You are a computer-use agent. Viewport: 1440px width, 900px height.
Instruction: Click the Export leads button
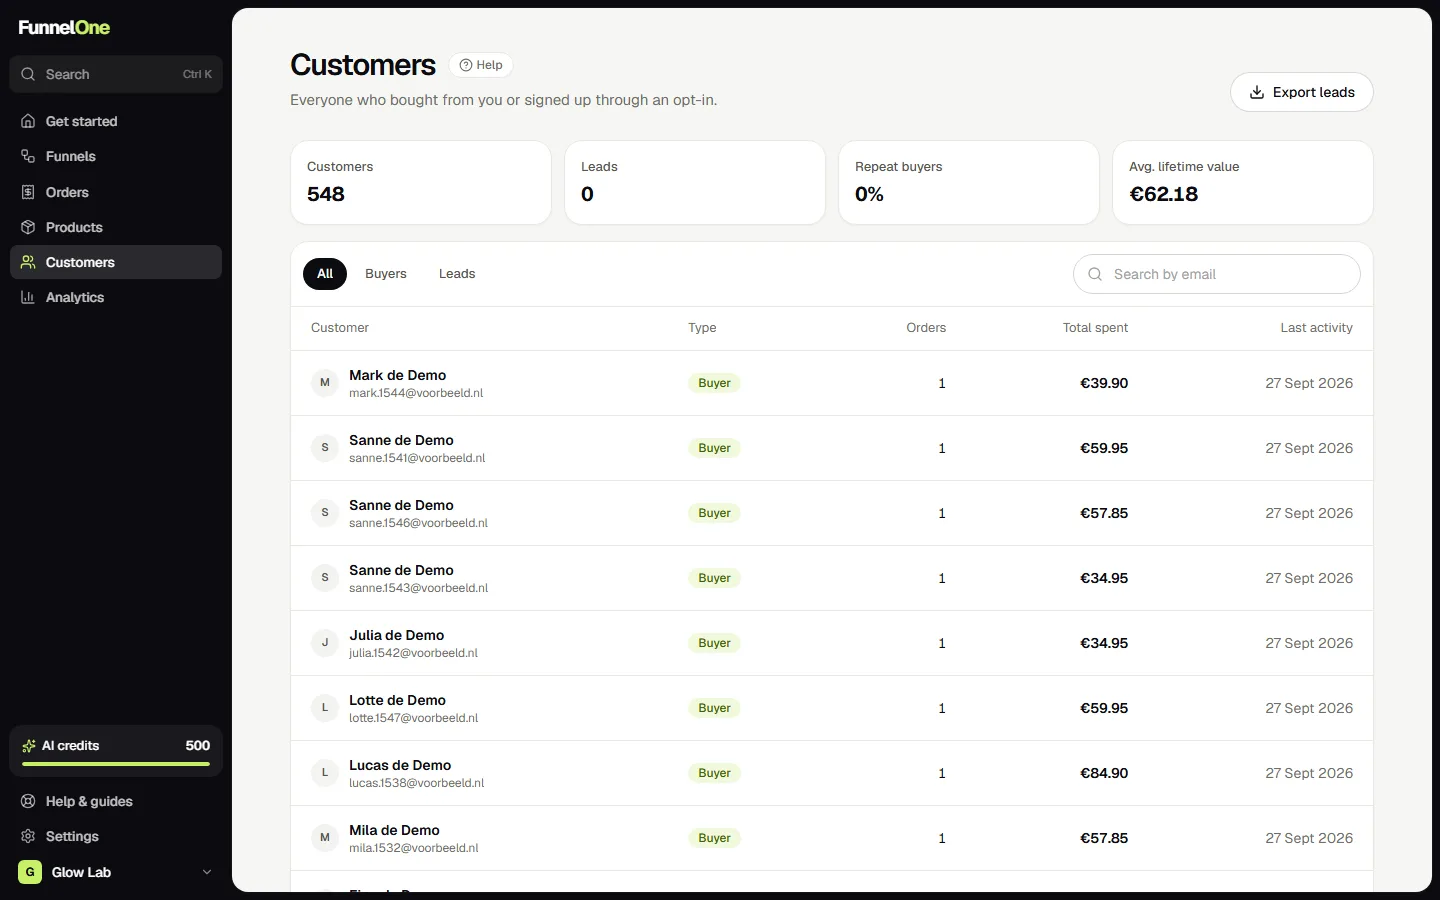(1302, 92)
